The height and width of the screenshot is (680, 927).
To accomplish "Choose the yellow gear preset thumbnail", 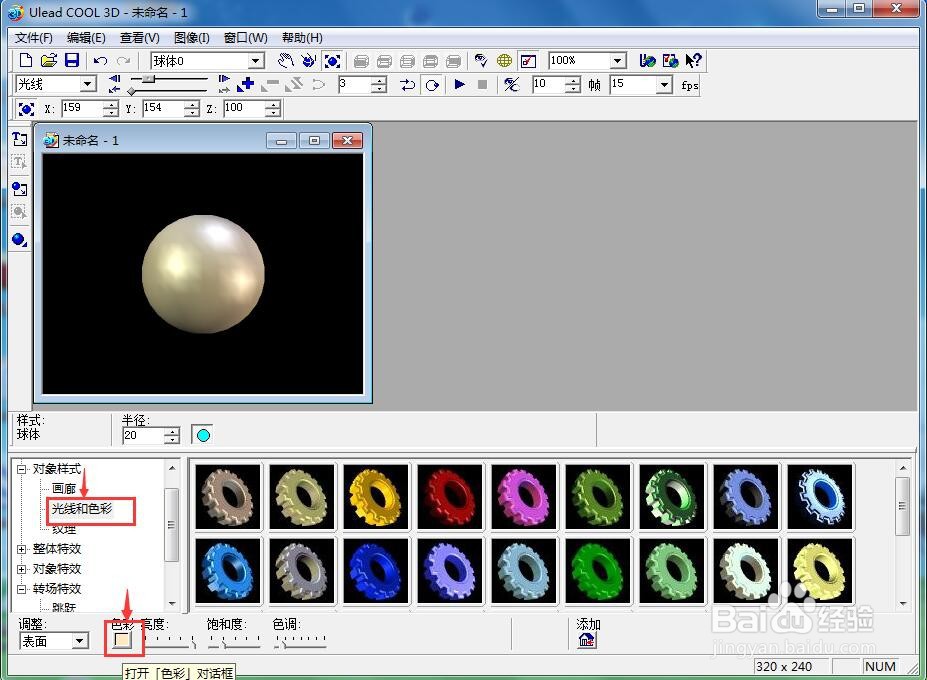I will (375, 497).
